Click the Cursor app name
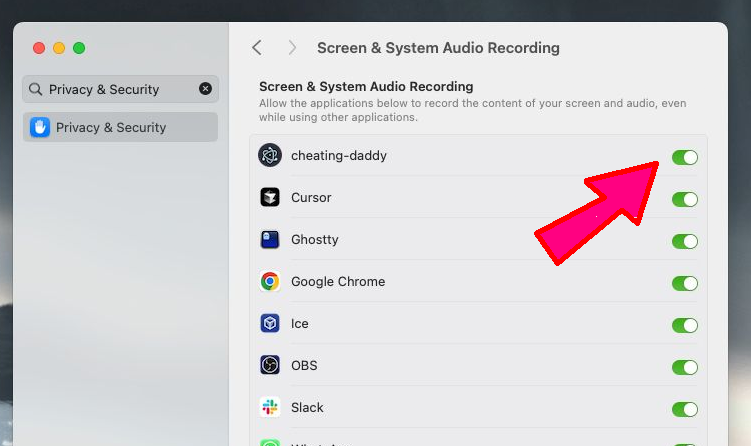The width and height of the screenshot is (751, 446). pyautogui.click(x=311, y=197)
